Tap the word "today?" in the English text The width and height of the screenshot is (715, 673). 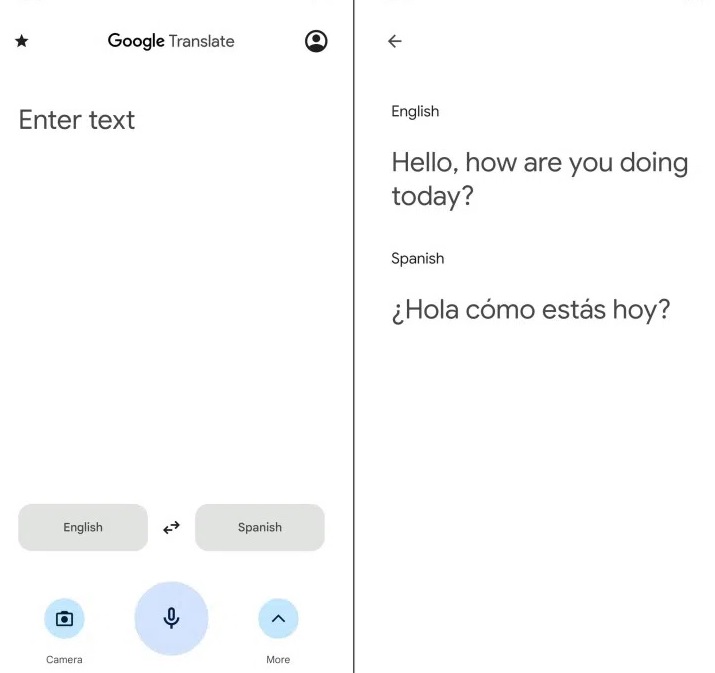pyautogui.click(x=432, y=196)
